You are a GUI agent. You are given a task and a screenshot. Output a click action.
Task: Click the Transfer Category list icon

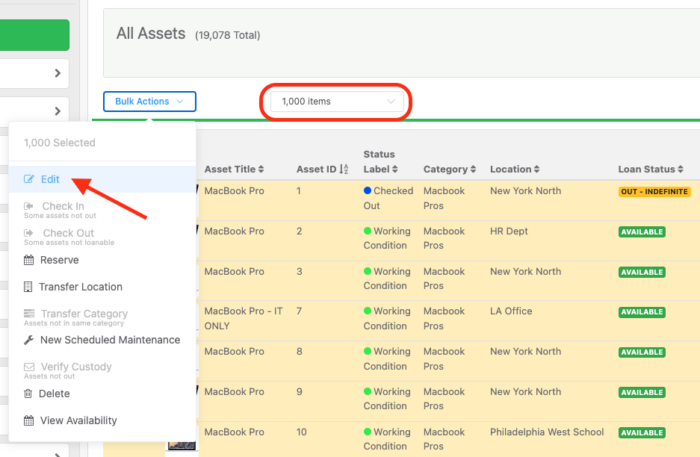(x=29, y=313)
